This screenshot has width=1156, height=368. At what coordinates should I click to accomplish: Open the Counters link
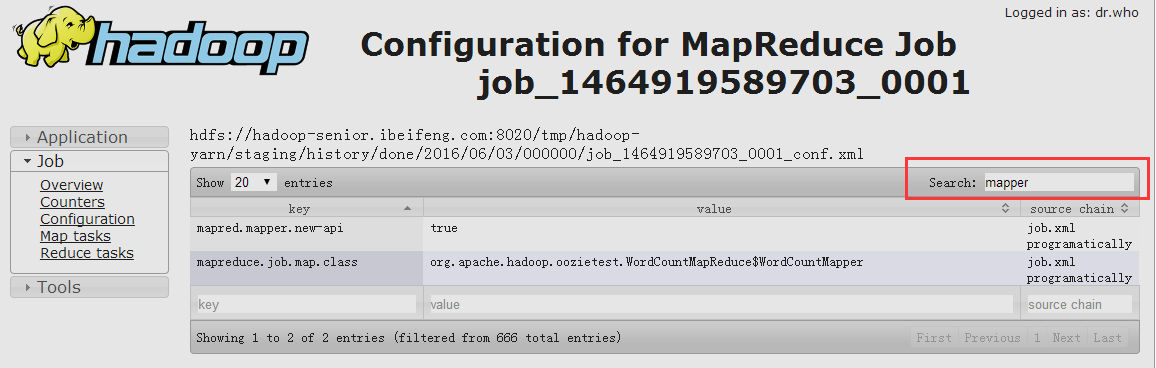pos(72,202)
